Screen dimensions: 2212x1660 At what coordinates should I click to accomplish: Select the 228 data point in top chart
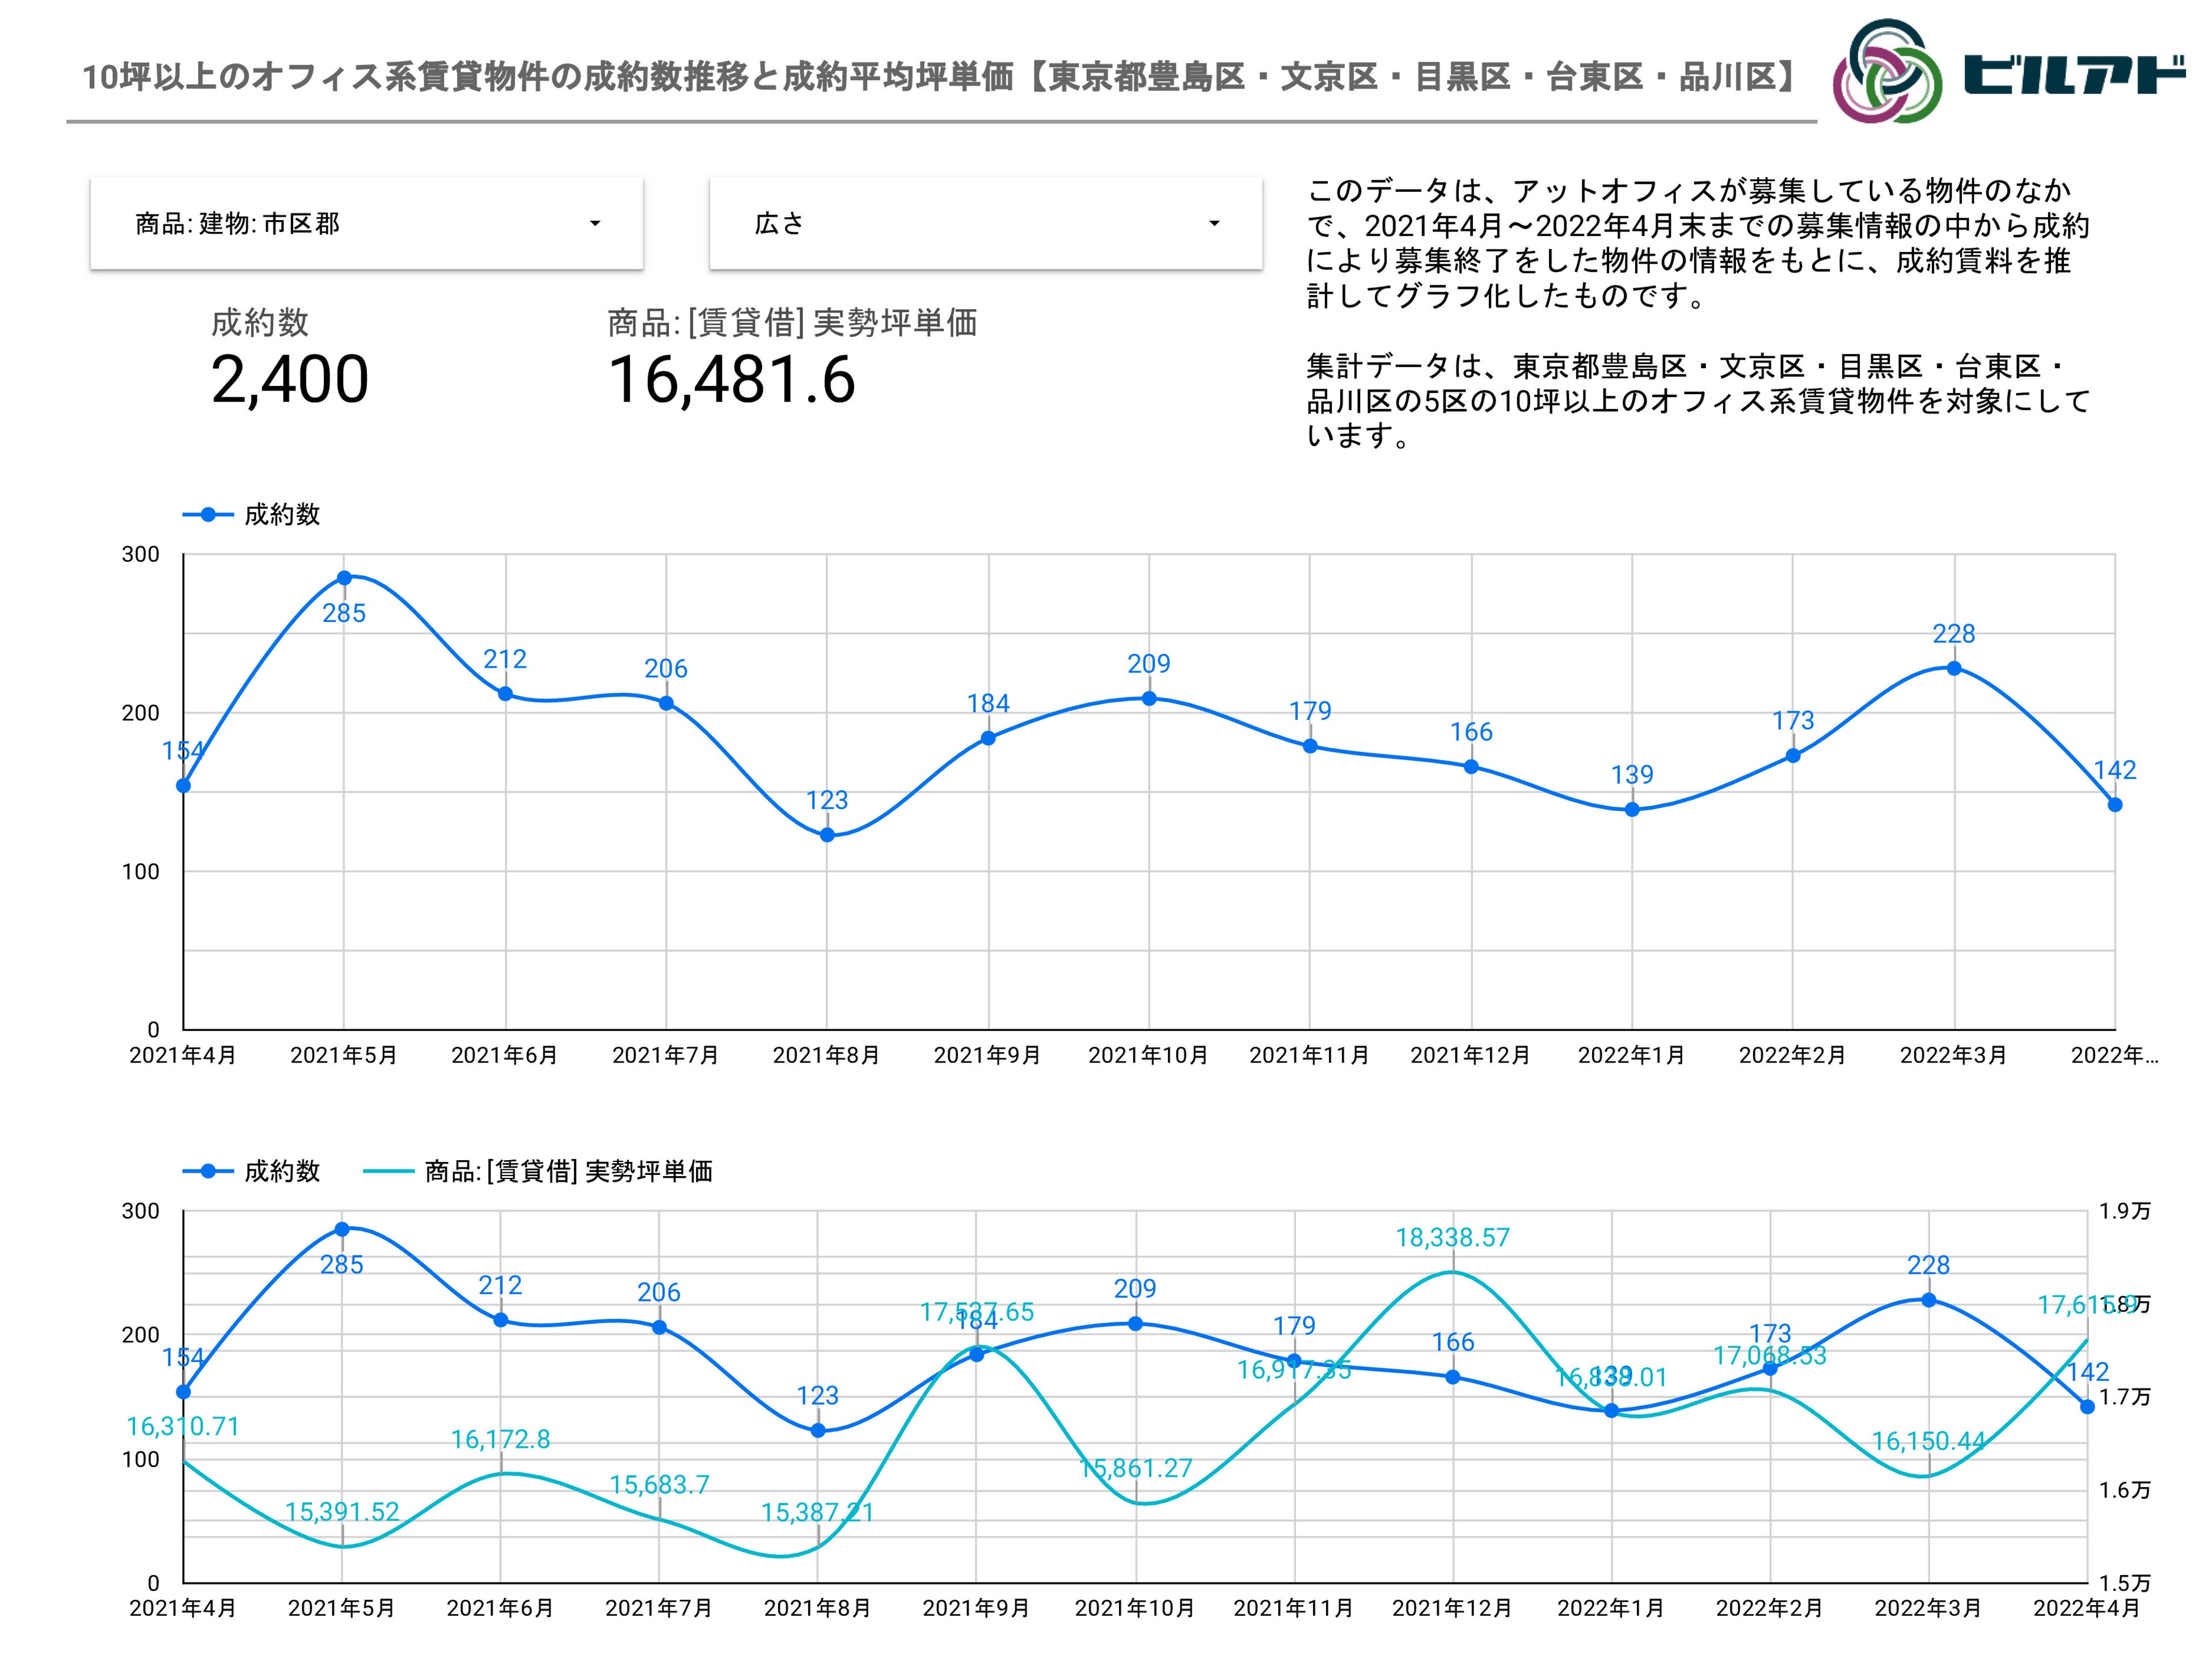point(1954,668)
